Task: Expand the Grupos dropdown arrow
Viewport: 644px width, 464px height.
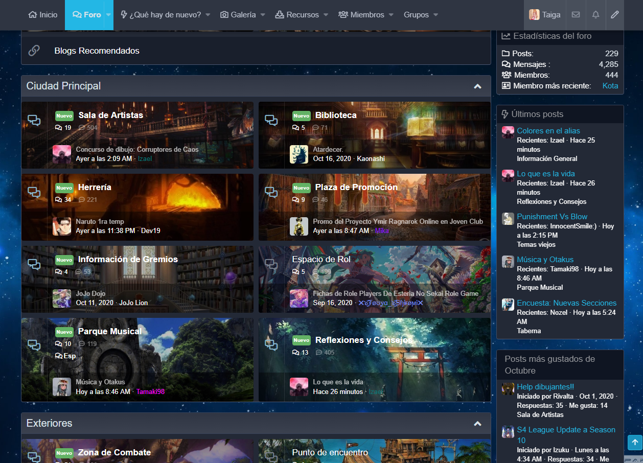Action: click(x=436, y=15)
